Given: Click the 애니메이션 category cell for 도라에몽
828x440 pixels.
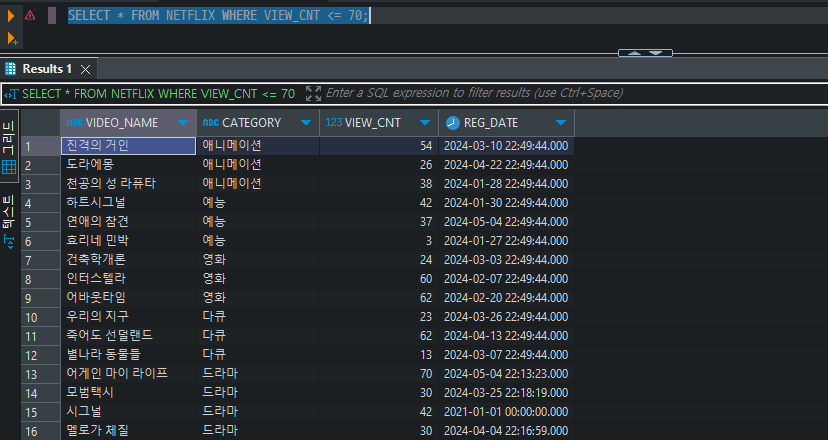Looking at the screenshot, I should pos(258,165).
